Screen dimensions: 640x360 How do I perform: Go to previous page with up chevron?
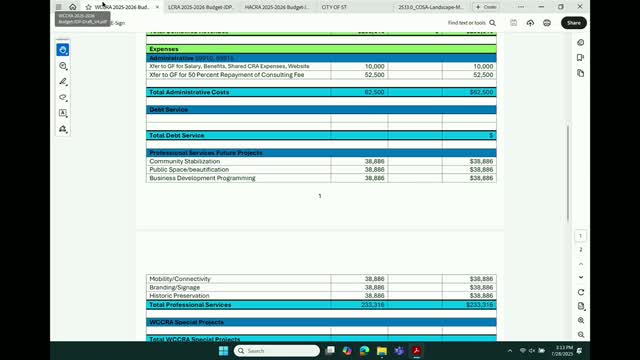[x=581, y=264]
